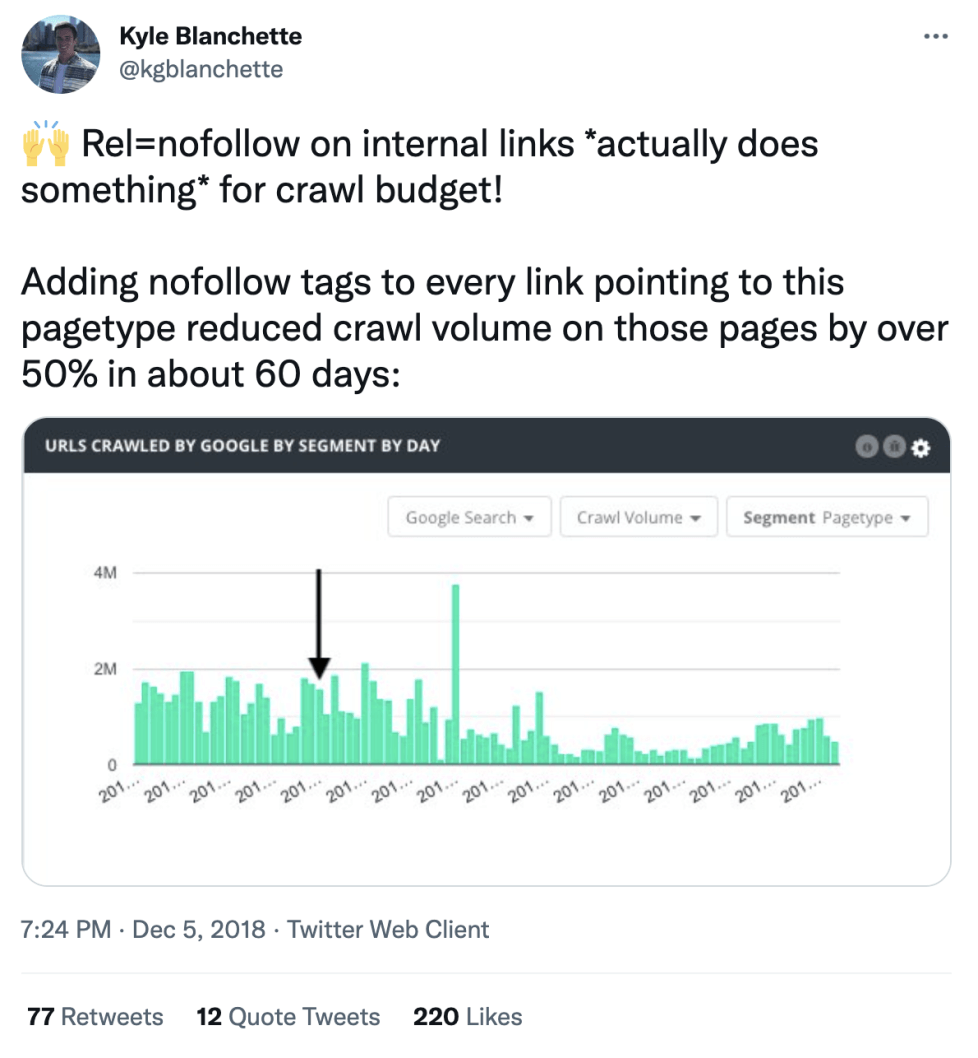This screenshot has width=978, height=1058.
Task: Click Kyle Blanchette's profile avatar
Action: 61,55
